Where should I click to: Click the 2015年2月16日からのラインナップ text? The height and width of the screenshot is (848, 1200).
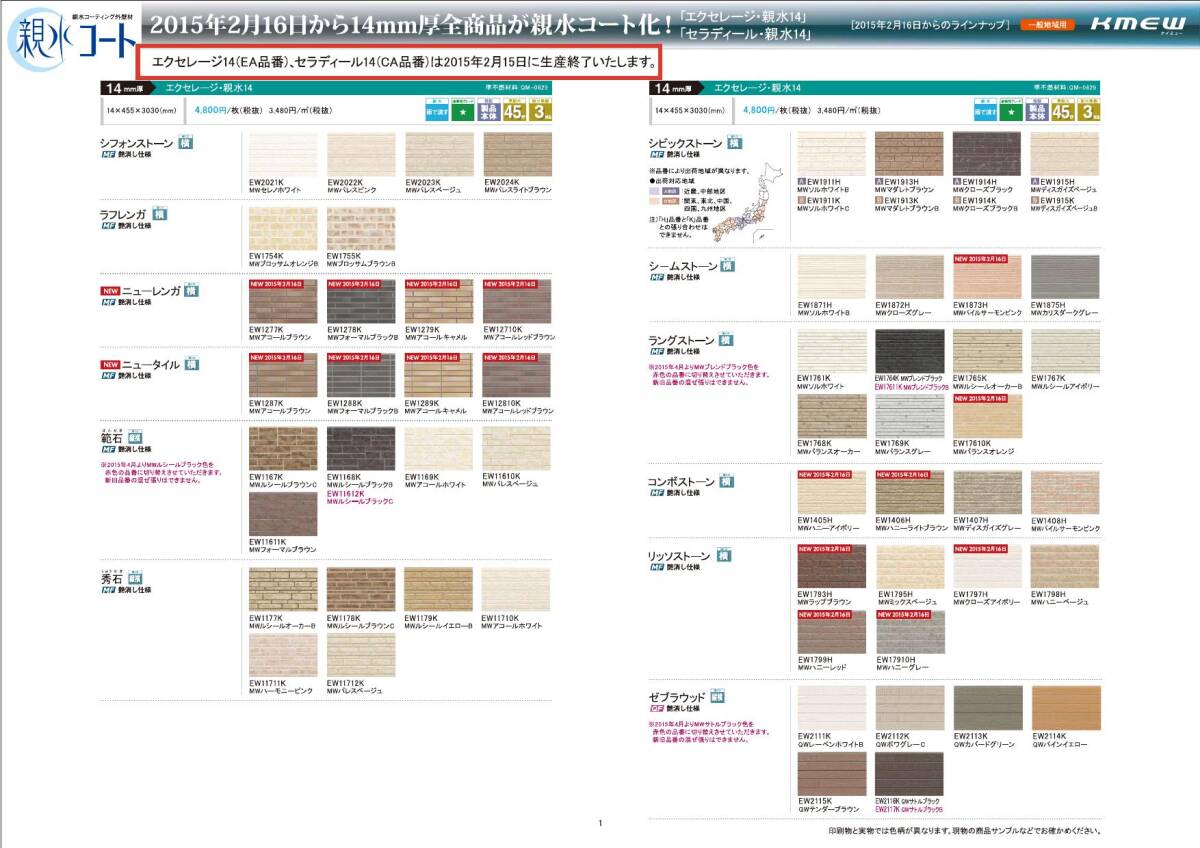[x=930, y=24]
